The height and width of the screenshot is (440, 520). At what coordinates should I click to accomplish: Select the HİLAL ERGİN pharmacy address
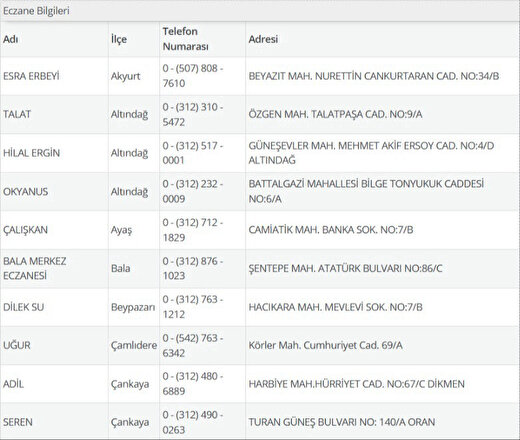(371, 153)
